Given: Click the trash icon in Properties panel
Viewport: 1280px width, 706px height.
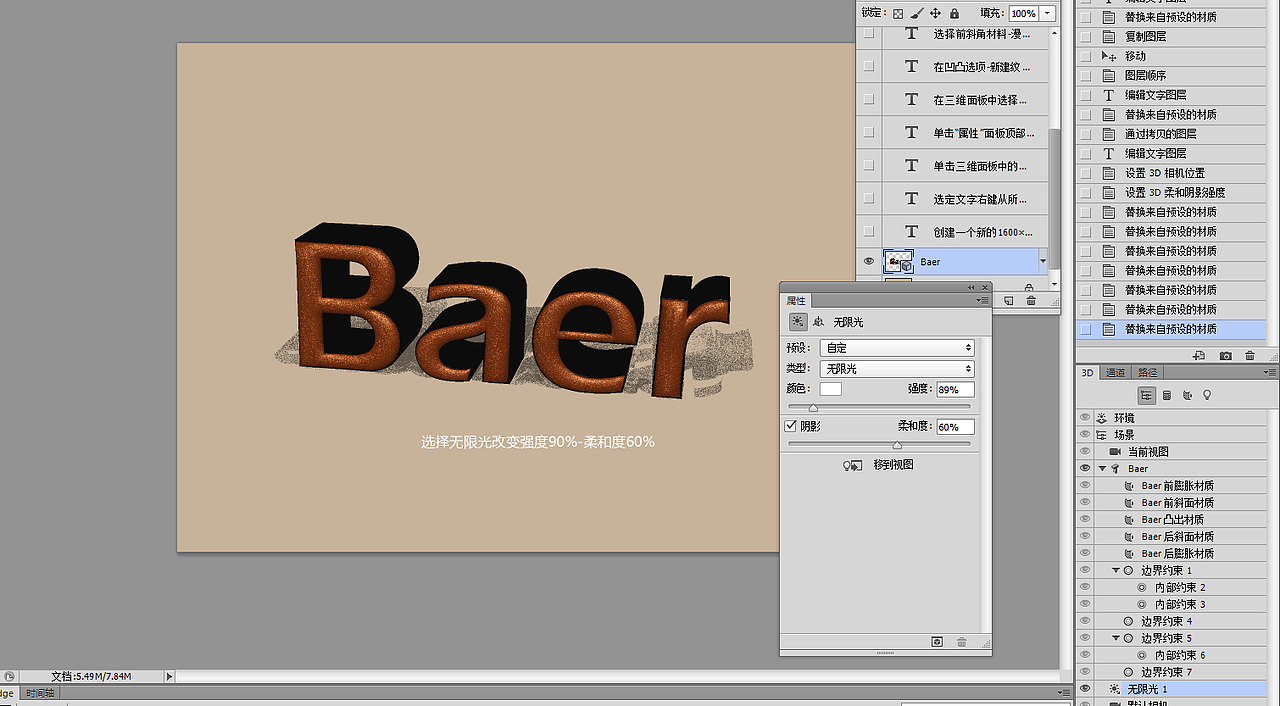Looking at the screenshot, I should coord(962,642).
